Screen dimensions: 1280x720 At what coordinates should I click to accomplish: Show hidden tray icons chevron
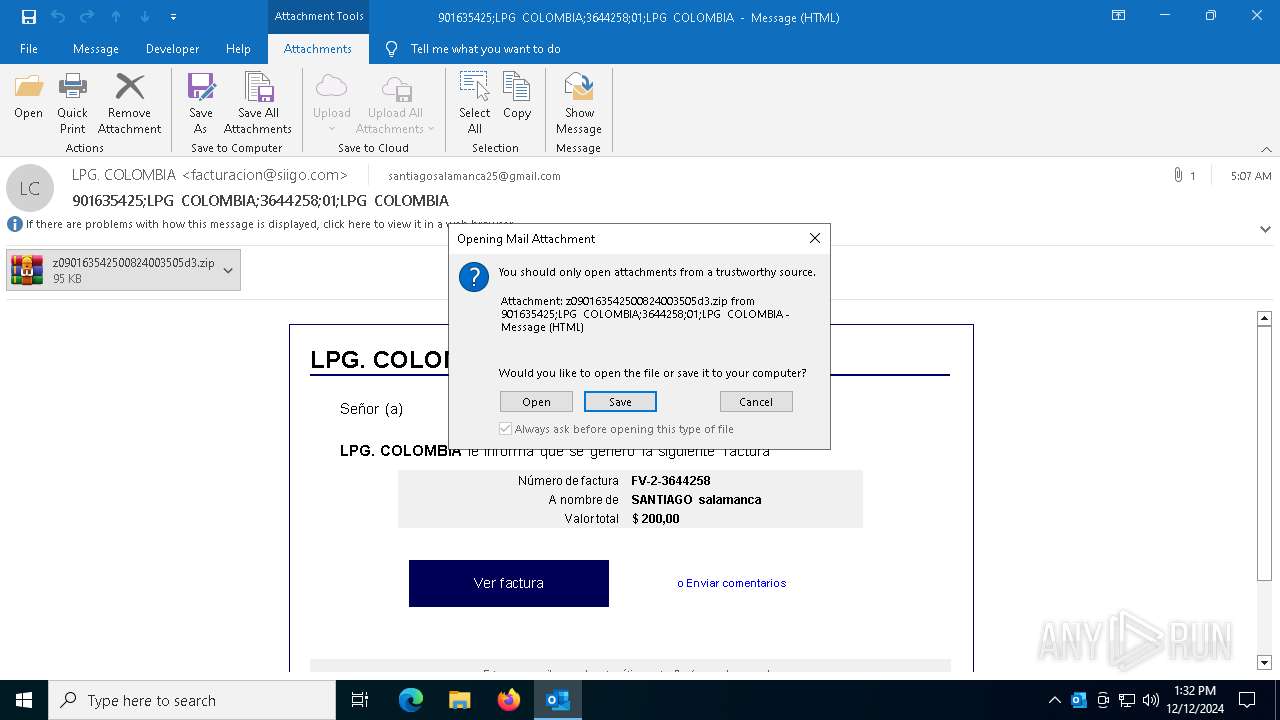click(1055, 700)
